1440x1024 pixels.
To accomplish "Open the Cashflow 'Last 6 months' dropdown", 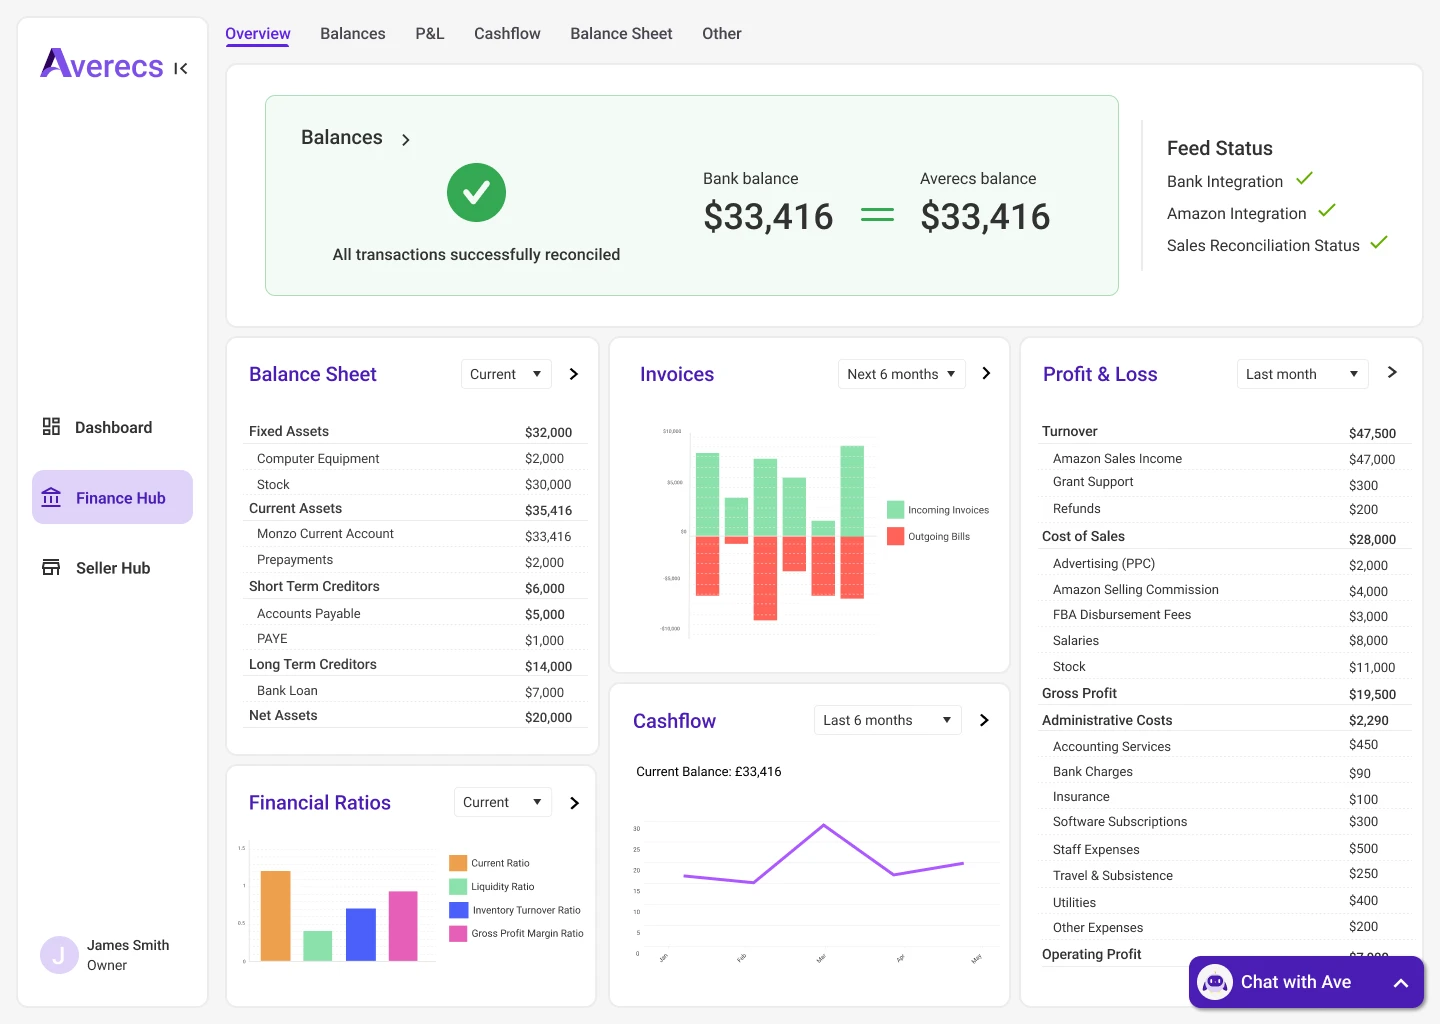I will coord(887,720).
